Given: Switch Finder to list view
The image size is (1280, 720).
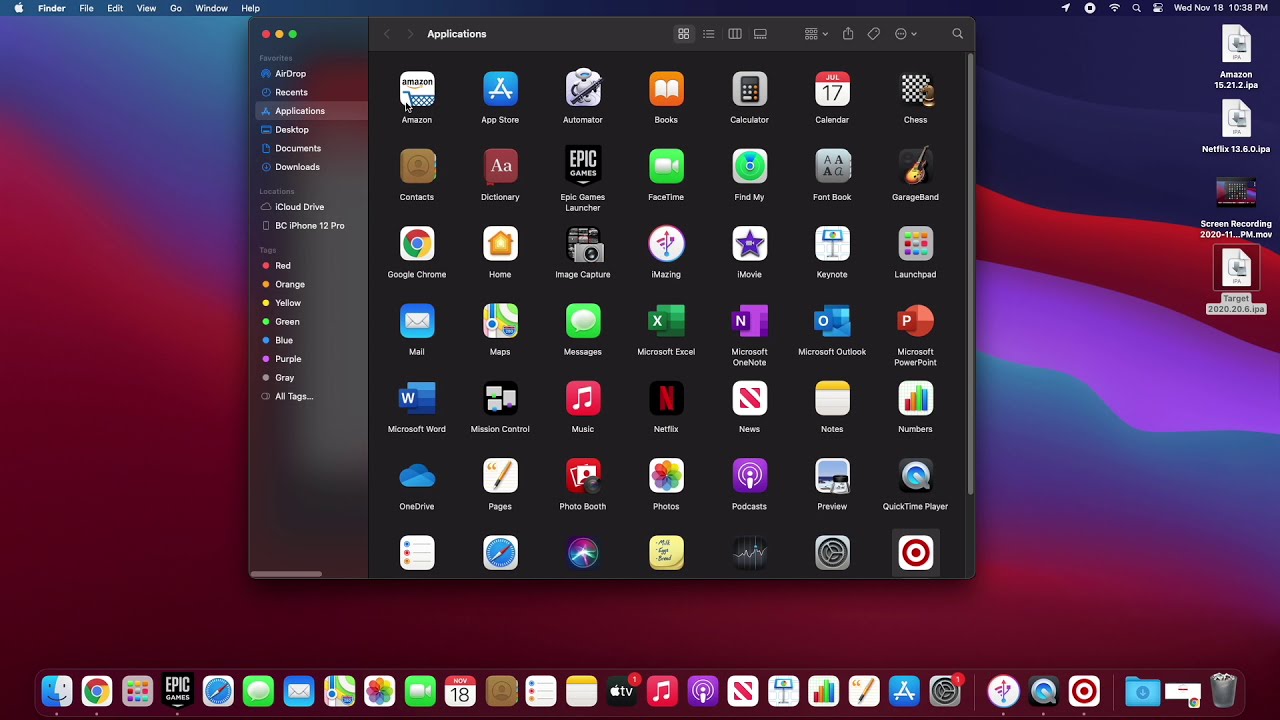Looking at the screenshot, I should point(709,34).
